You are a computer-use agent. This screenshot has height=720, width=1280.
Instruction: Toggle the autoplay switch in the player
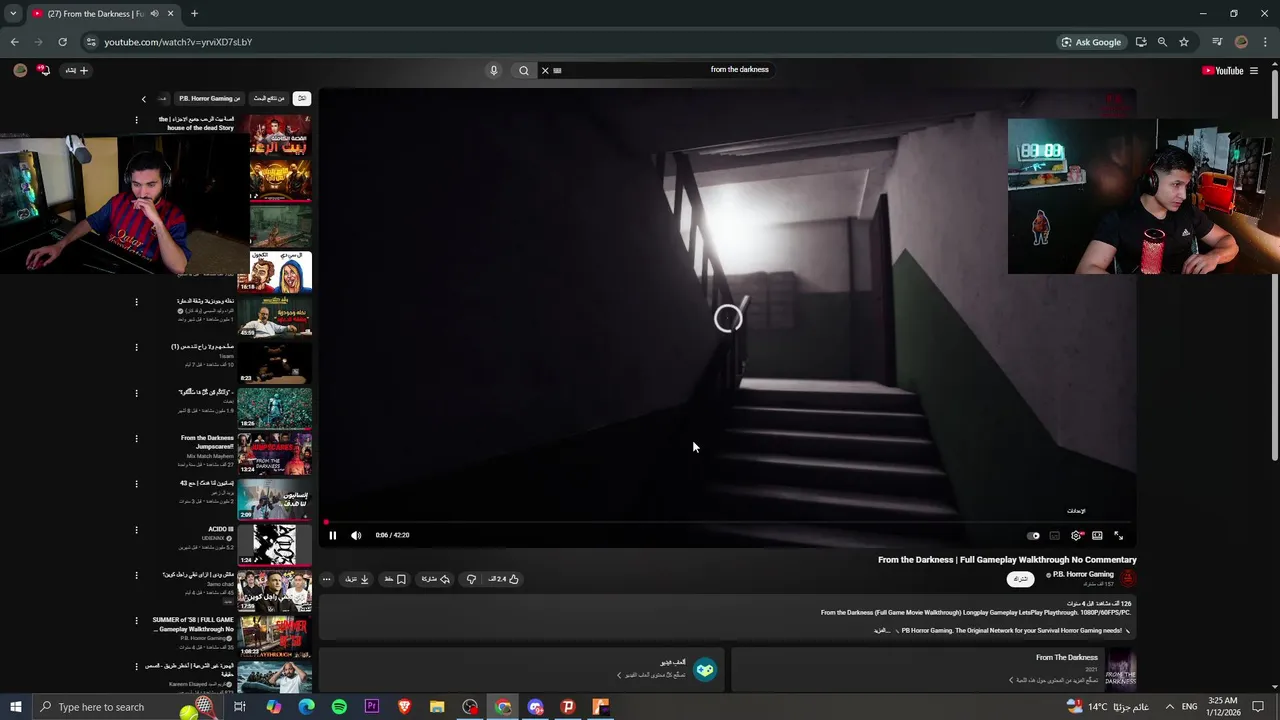(x=1033, y=536)
